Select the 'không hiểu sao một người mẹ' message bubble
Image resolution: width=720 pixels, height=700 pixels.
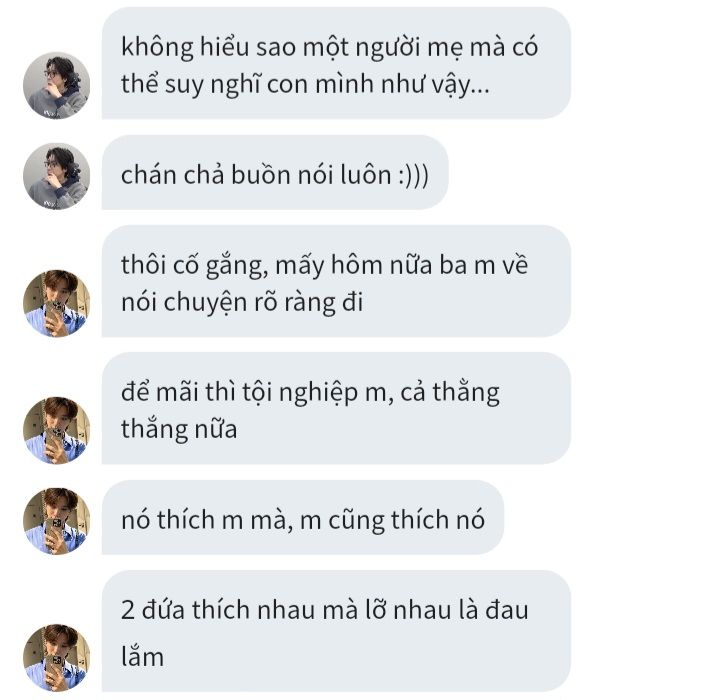point(336,63)
